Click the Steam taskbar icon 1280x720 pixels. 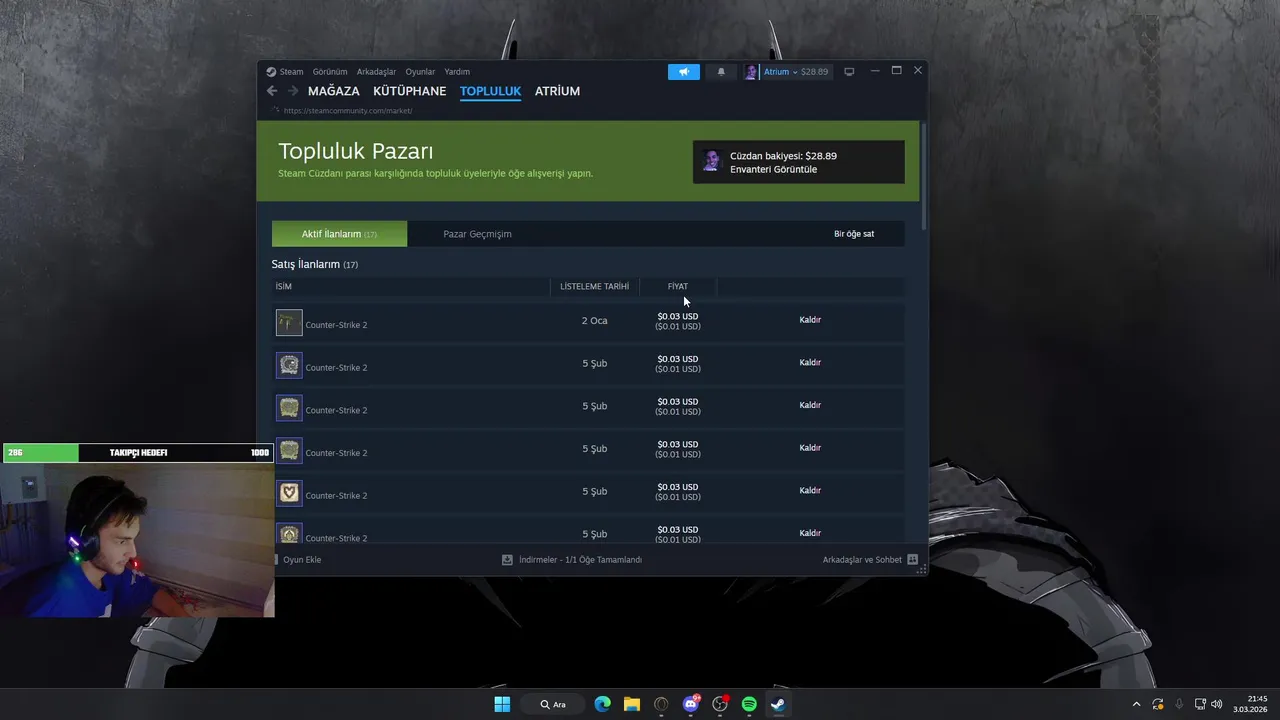pyautogui.click(x=778, y=704)
